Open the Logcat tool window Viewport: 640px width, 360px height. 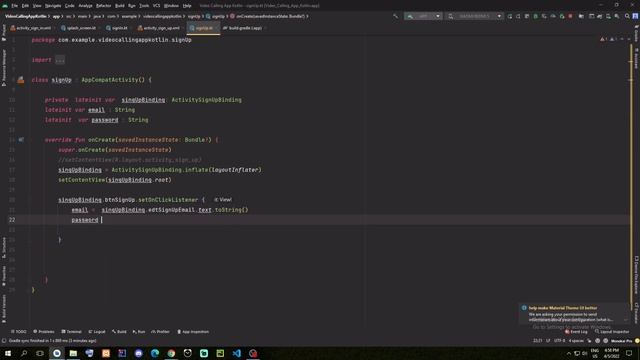click(x=97, y=332)
